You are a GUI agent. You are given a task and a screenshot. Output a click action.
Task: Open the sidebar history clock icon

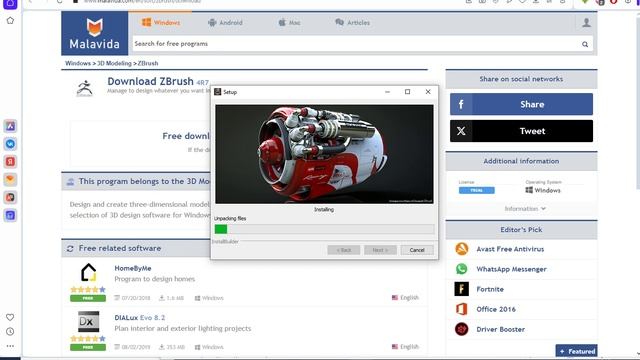click(10, 331)
